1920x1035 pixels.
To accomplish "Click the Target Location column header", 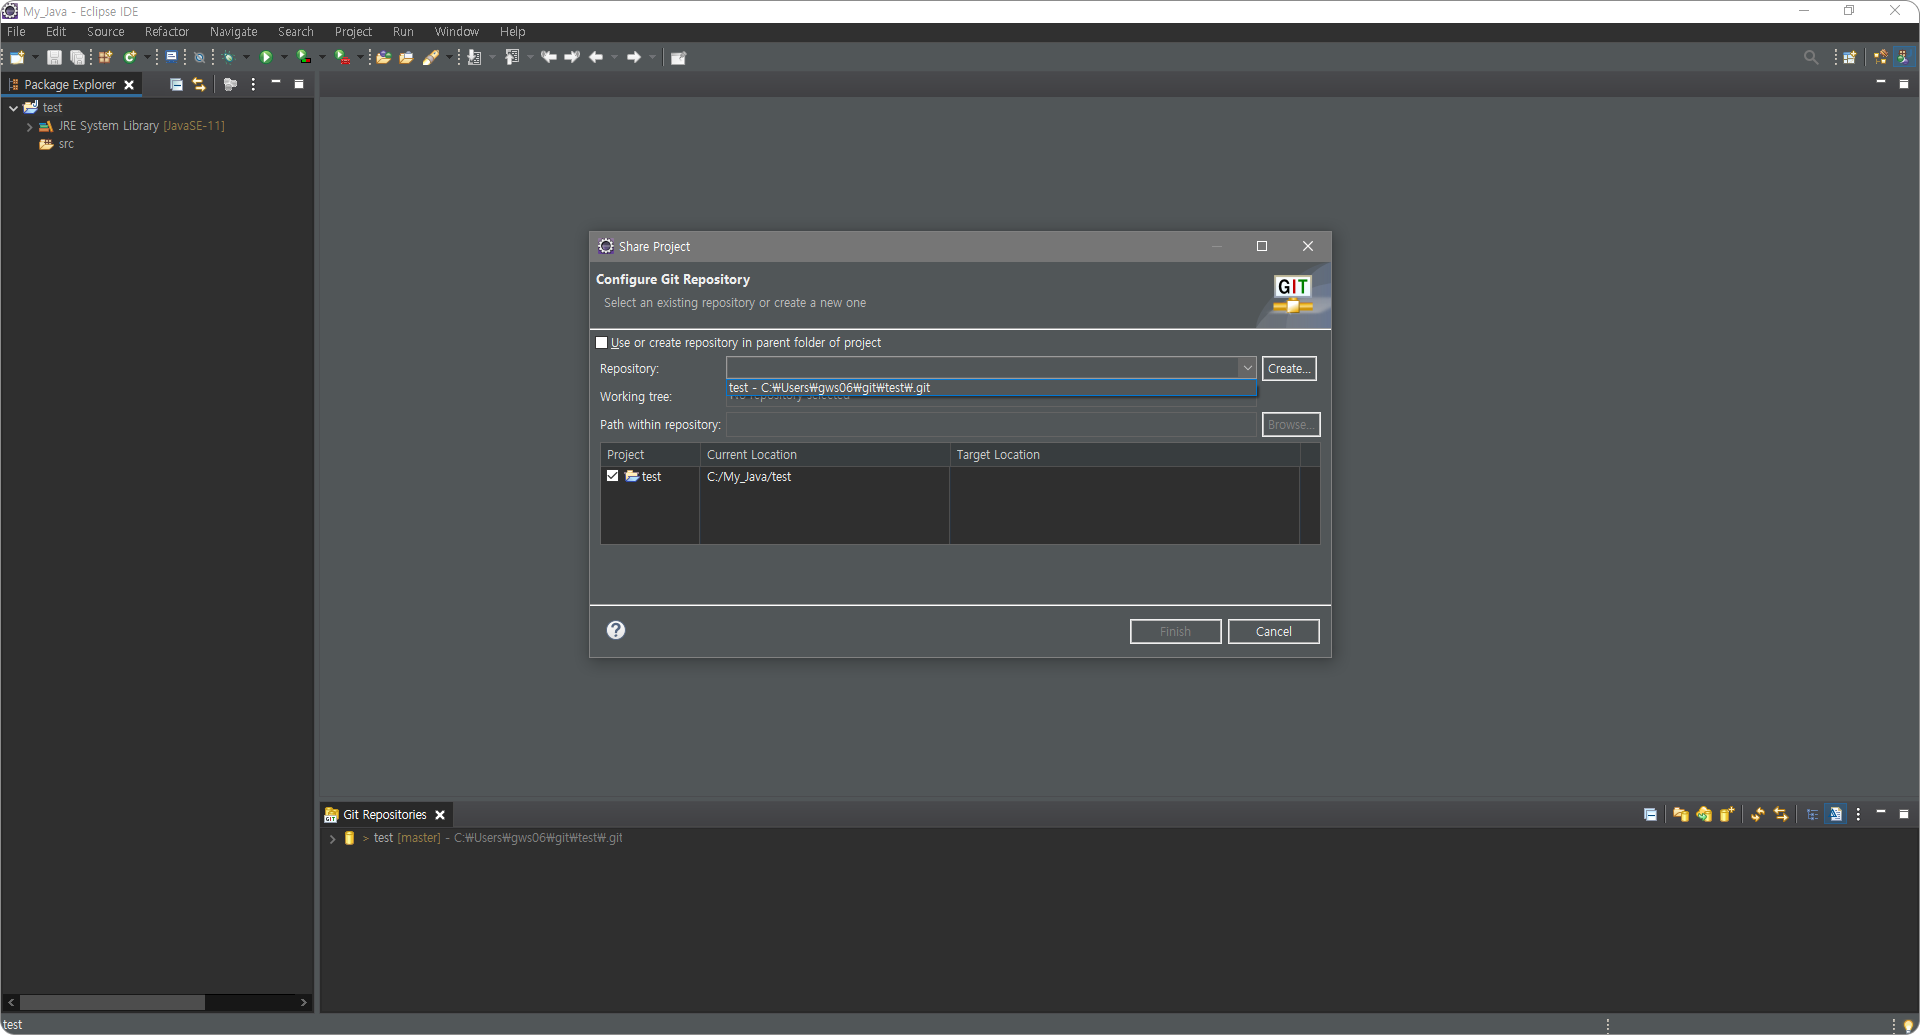I will coord(1124,455).
